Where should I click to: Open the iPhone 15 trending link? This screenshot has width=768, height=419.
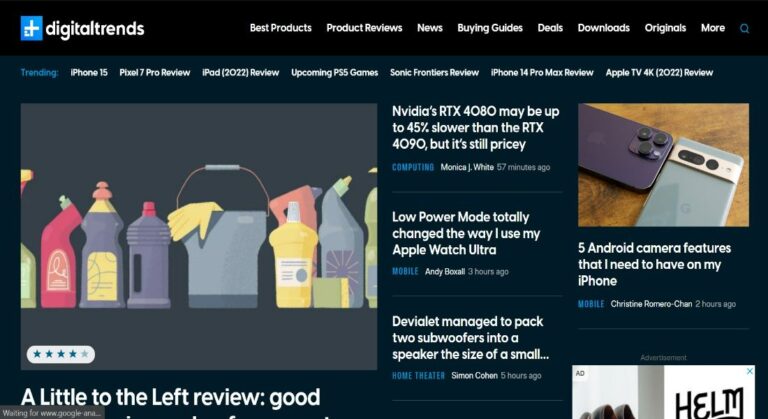click(89, 73)
